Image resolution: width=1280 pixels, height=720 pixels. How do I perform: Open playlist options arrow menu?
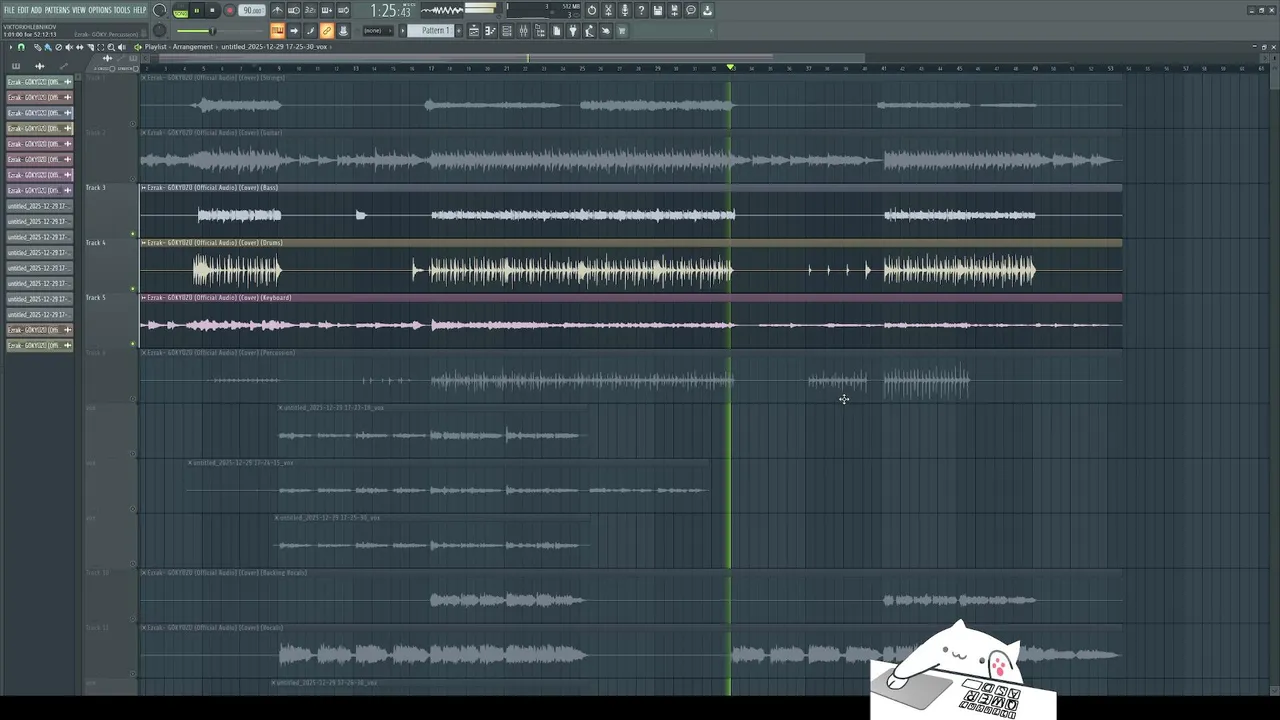coord(11,47)
